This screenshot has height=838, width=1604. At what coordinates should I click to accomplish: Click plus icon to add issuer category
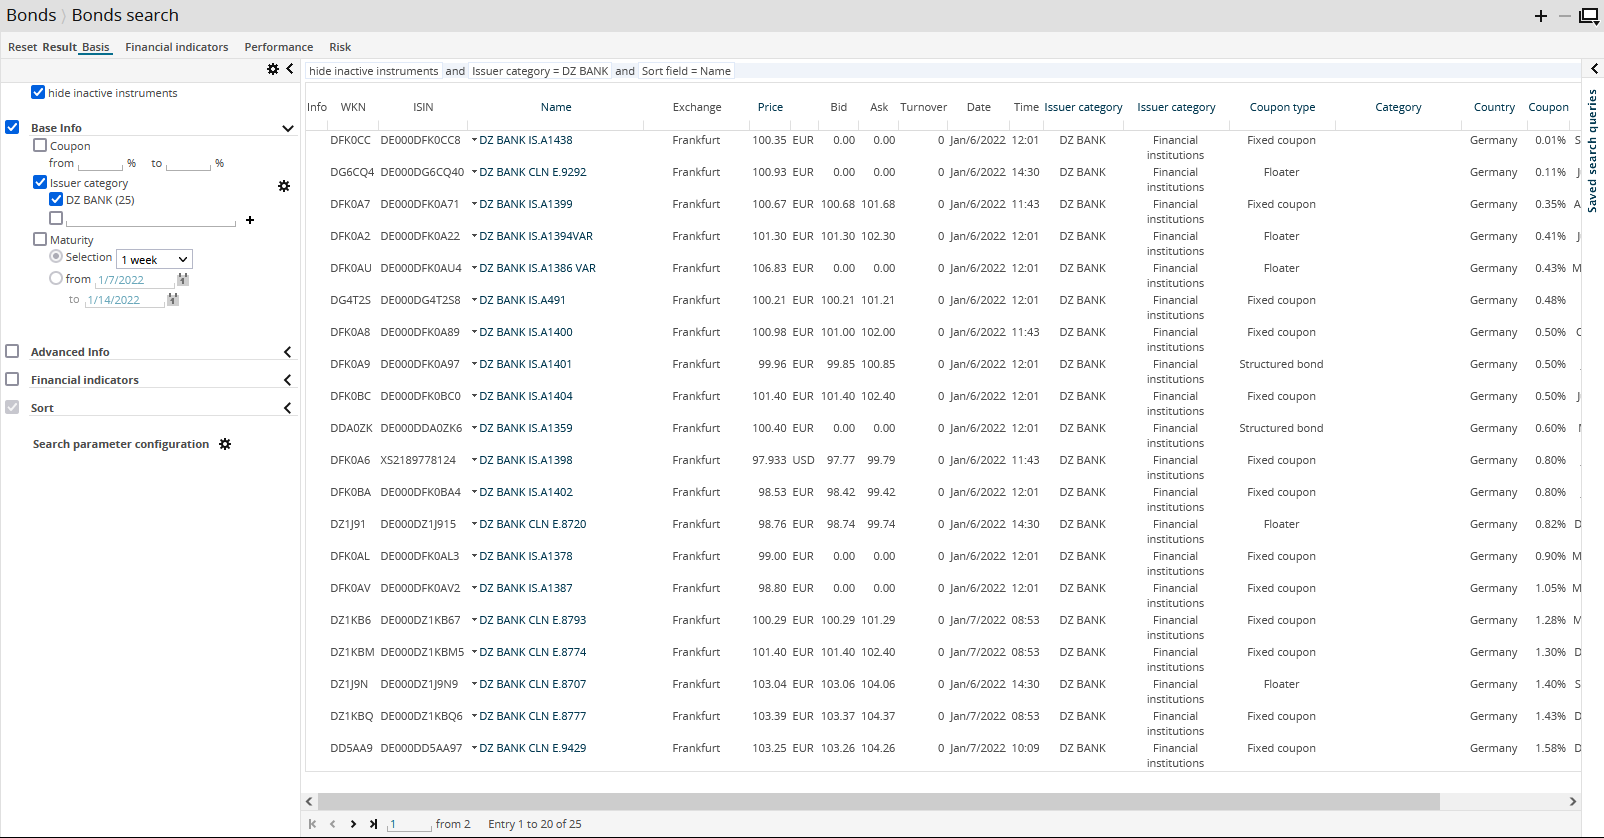click(250, 220)
